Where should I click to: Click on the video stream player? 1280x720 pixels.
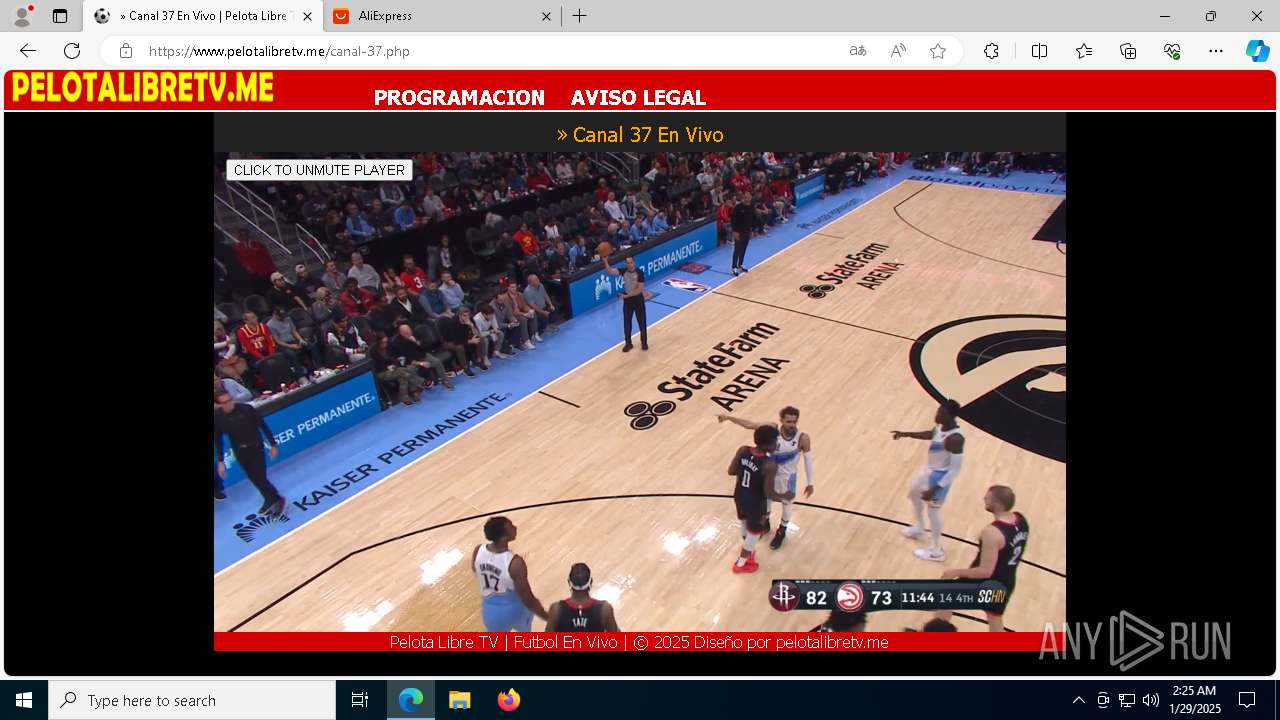pyautogui.click(x=640, y=392)
